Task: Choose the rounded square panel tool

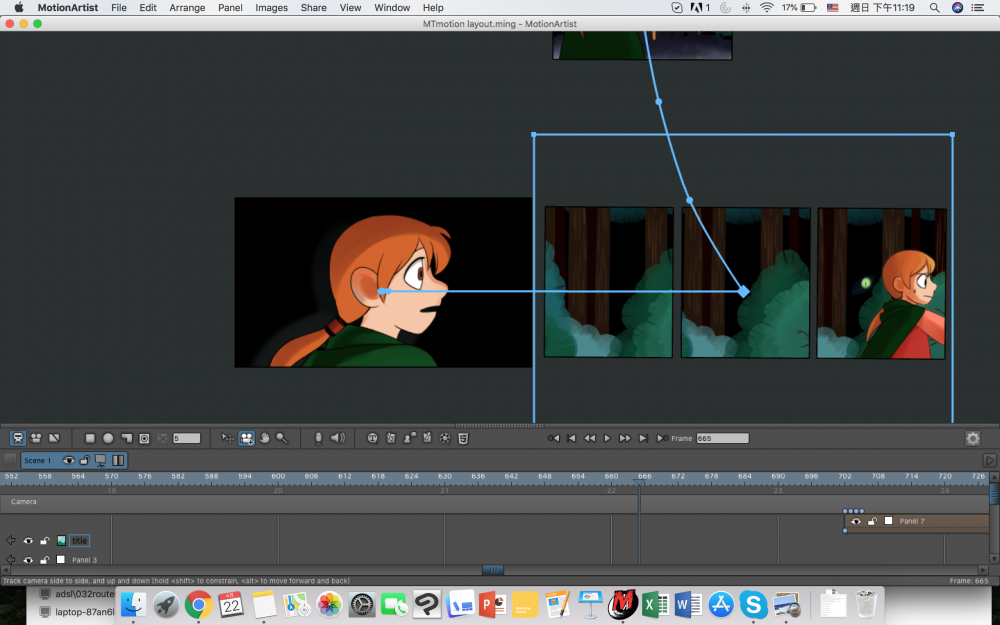Action: [144, 438]
